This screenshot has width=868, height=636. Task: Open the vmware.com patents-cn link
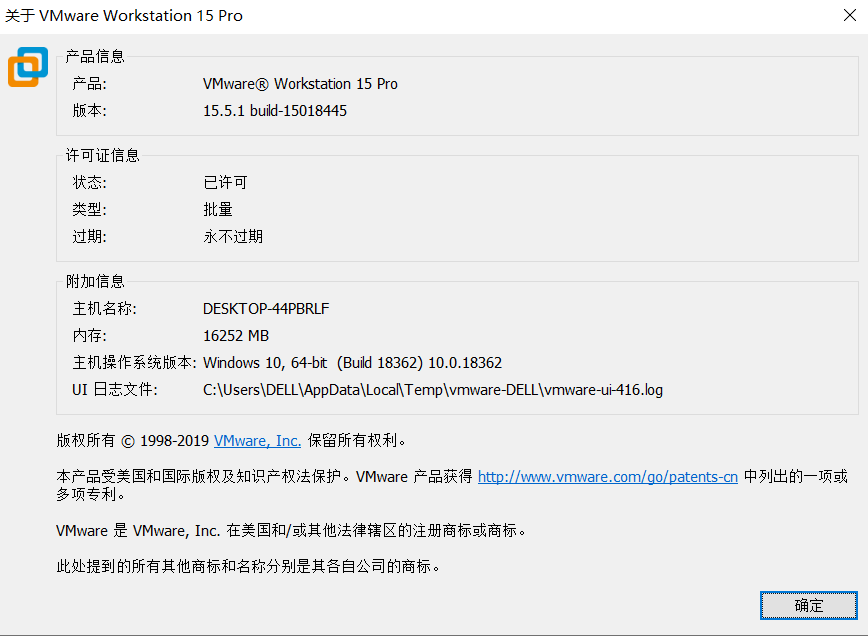pyautogui.click(x=607, y=477)
